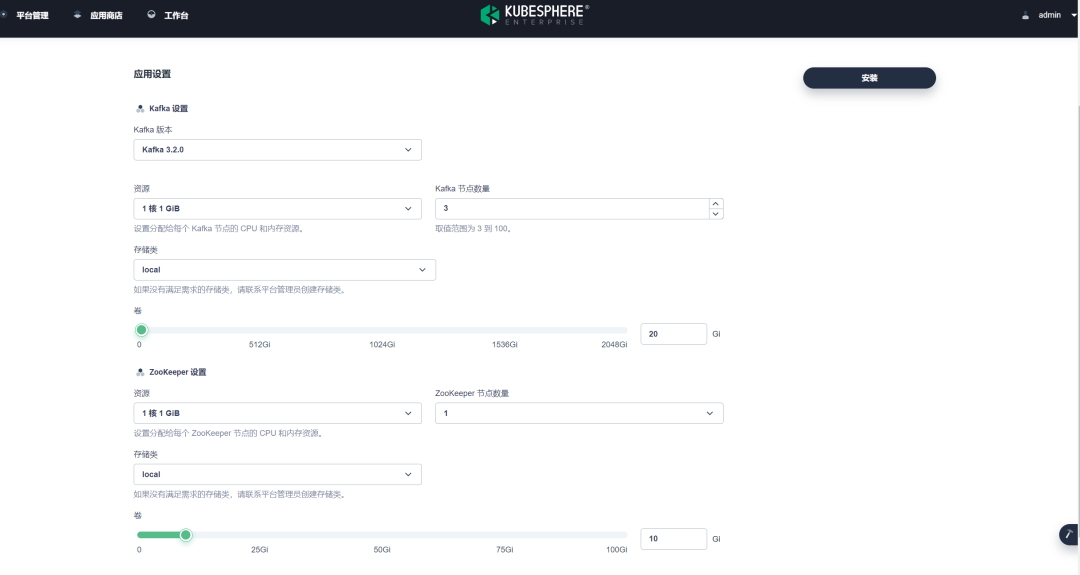The height and width of the screenshot is (575, 1080).
Task: Set Kafka volume slider to 1024Gi mark
Action: (x=382, y=331)
